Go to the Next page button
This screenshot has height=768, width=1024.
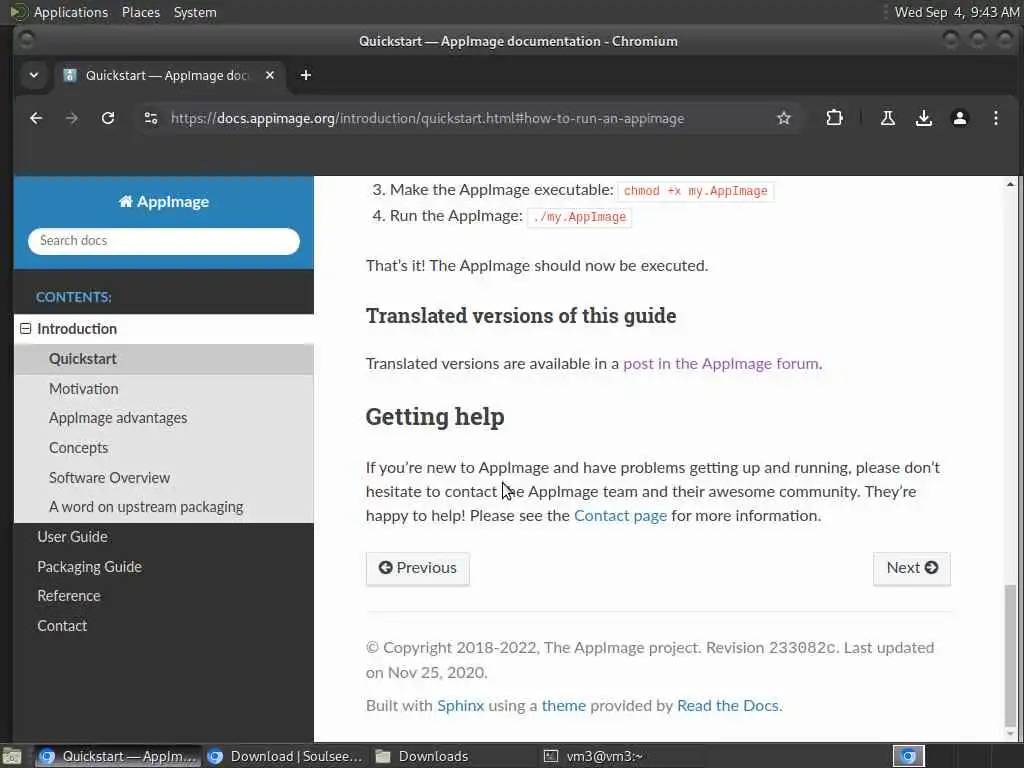[912, 568]
